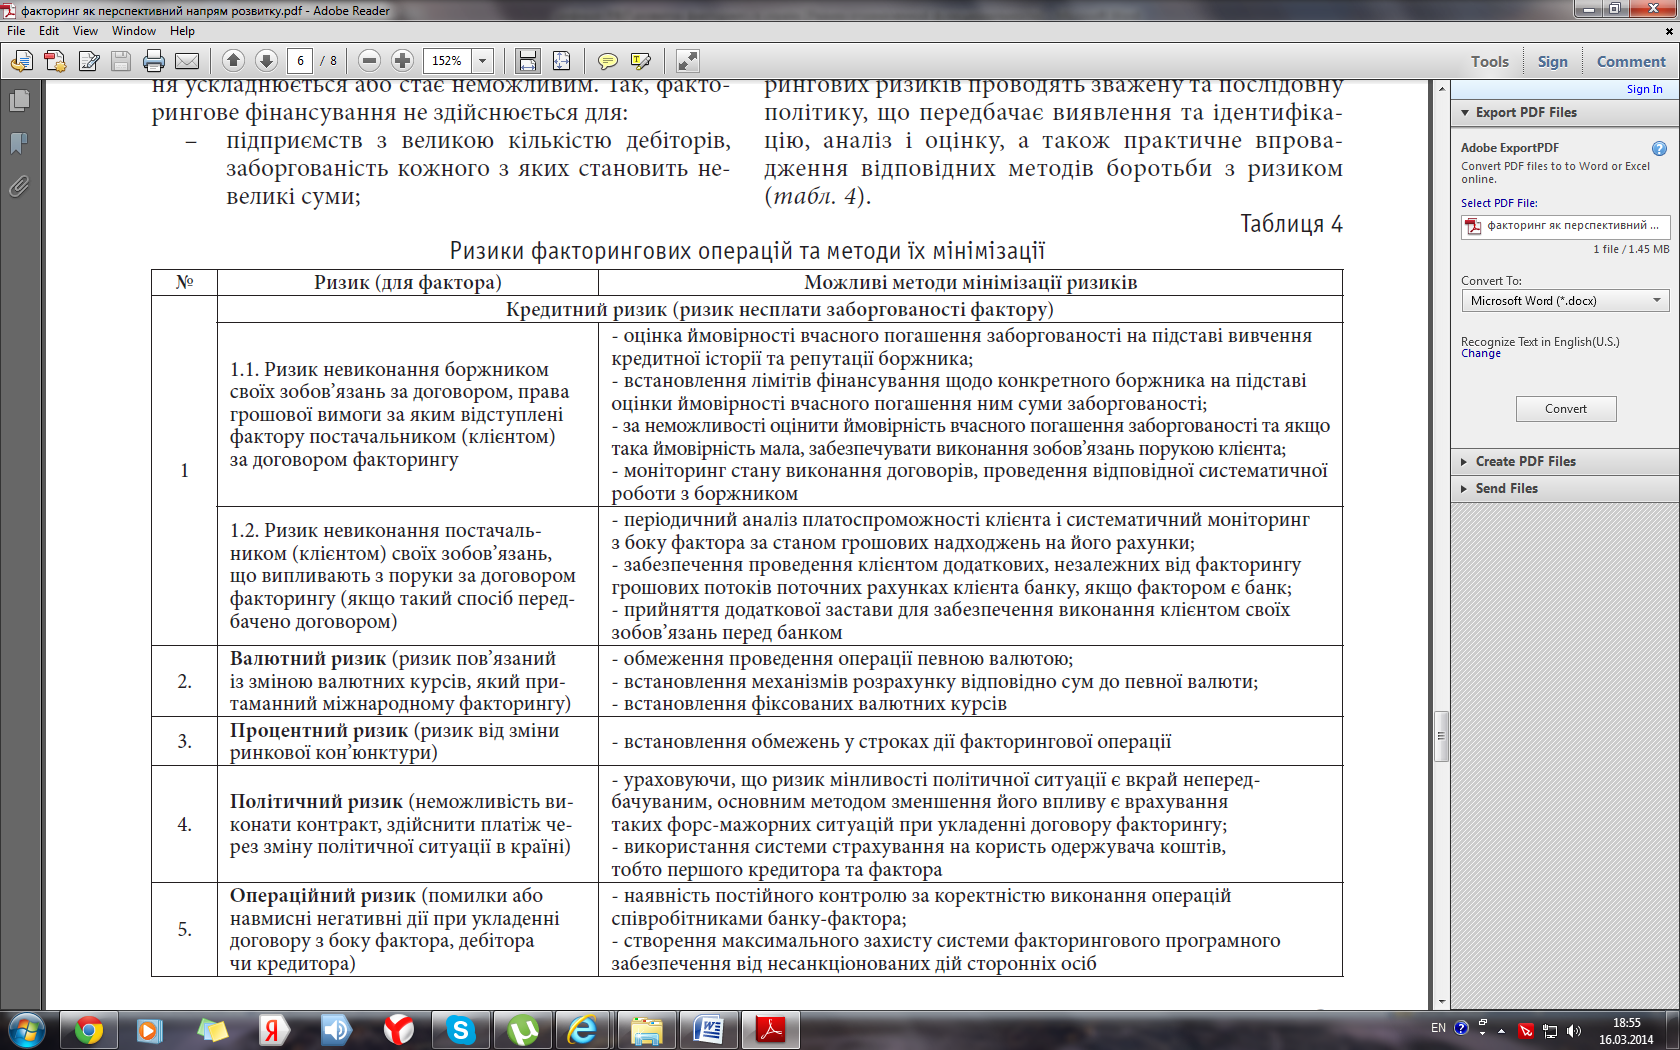Click the Windows Start button
1680x1050 pixels.
tap(25, 1029)
